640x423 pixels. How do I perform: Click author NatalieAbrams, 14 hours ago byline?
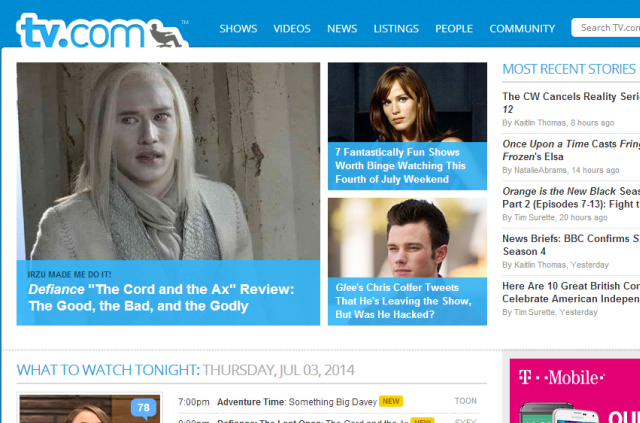[x=561, y=170]
